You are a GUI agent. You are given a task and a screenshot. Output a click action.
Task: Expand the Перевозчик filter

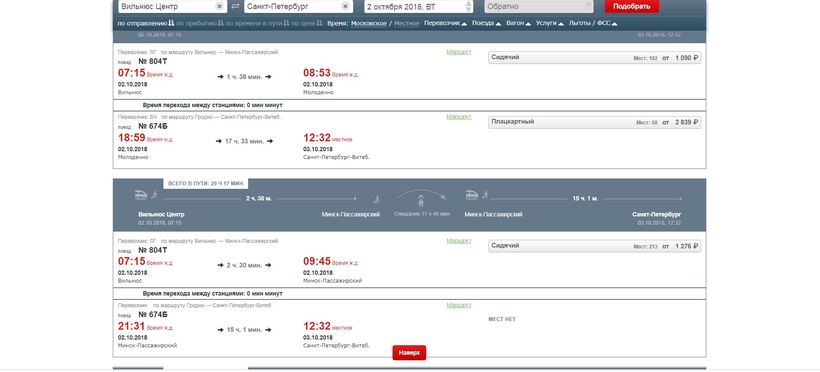446,24
